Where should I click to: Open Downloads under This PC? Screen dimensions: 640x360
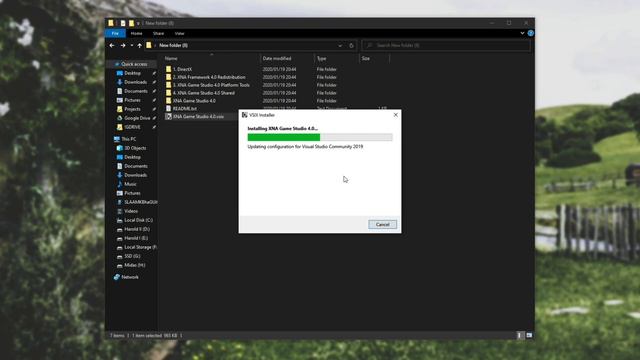(x=135, y=175)
